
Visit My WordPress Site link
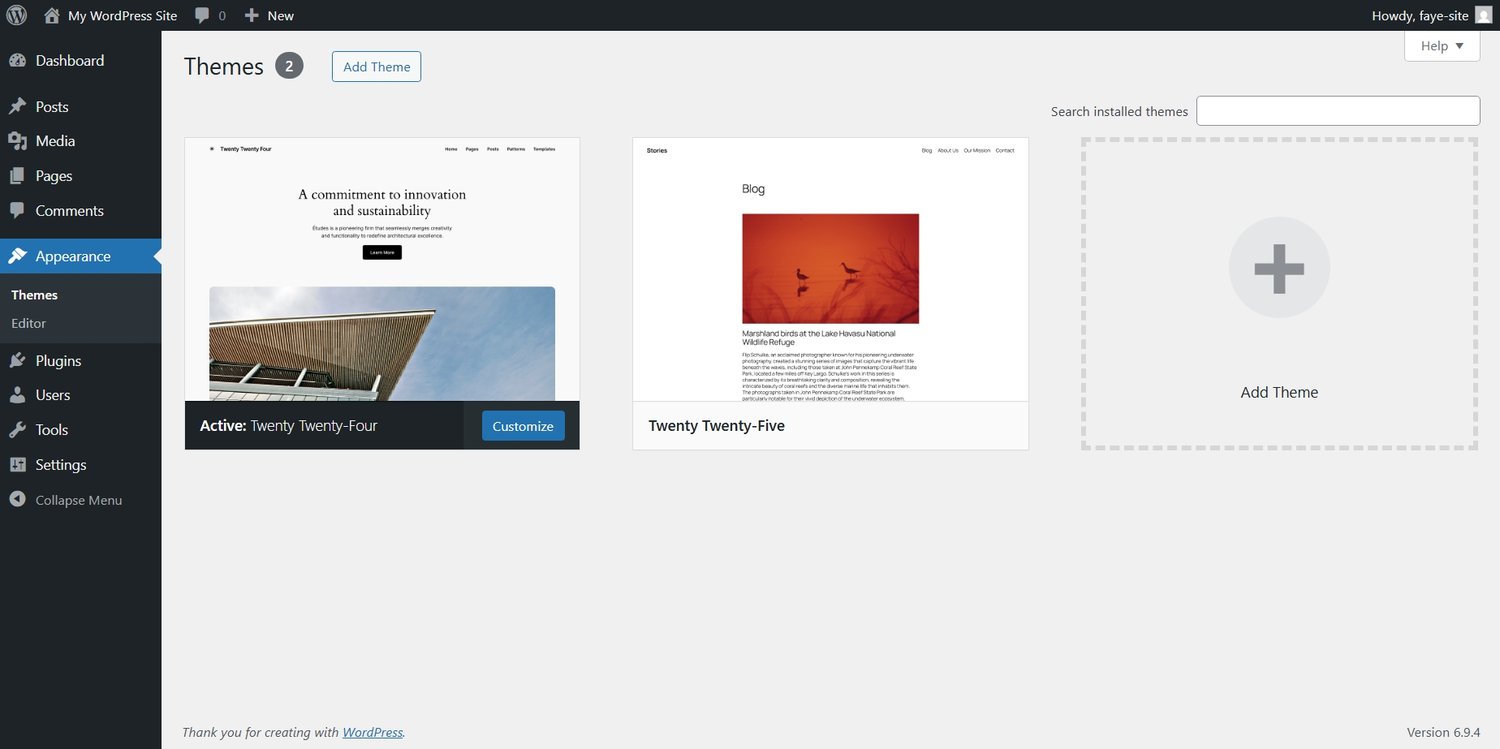pyautogui.click(x=123, y=16)
